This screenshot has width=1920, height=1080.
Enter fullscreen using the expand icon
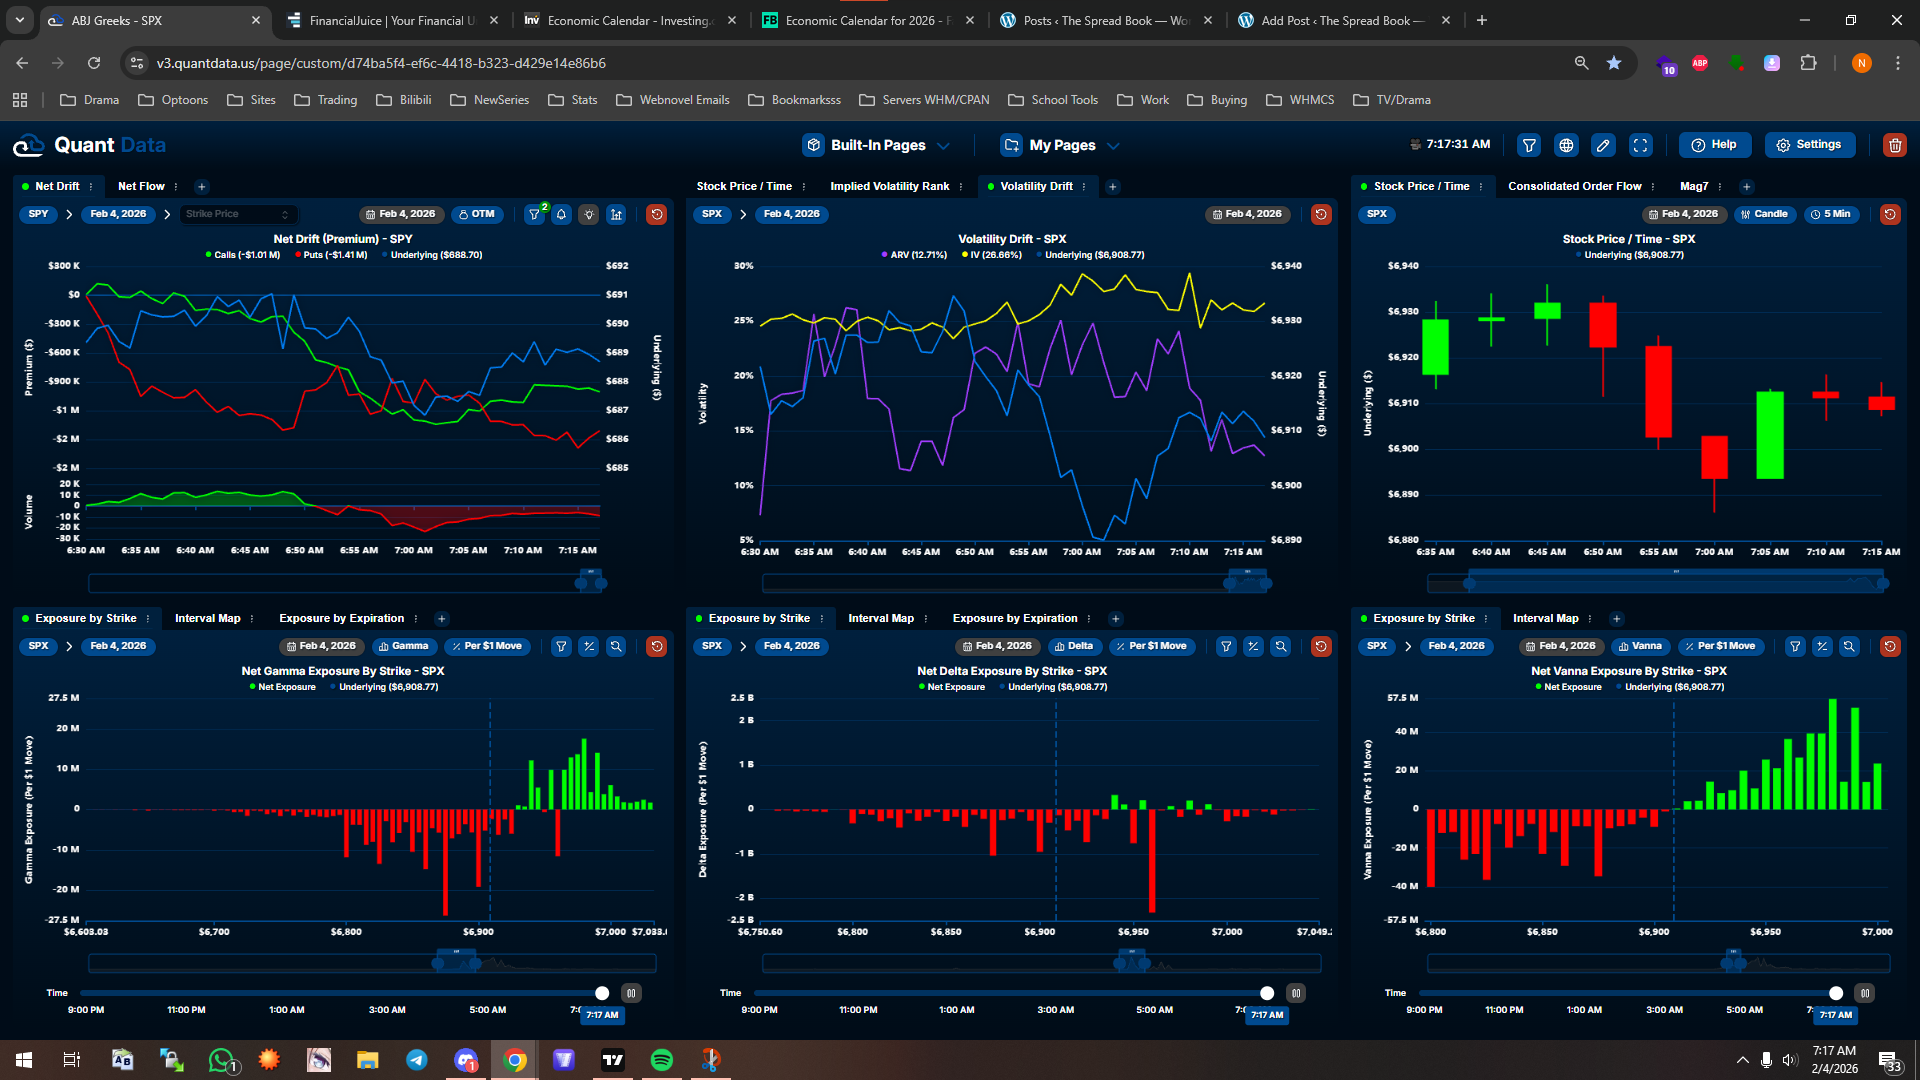(x=1641, y=145)
